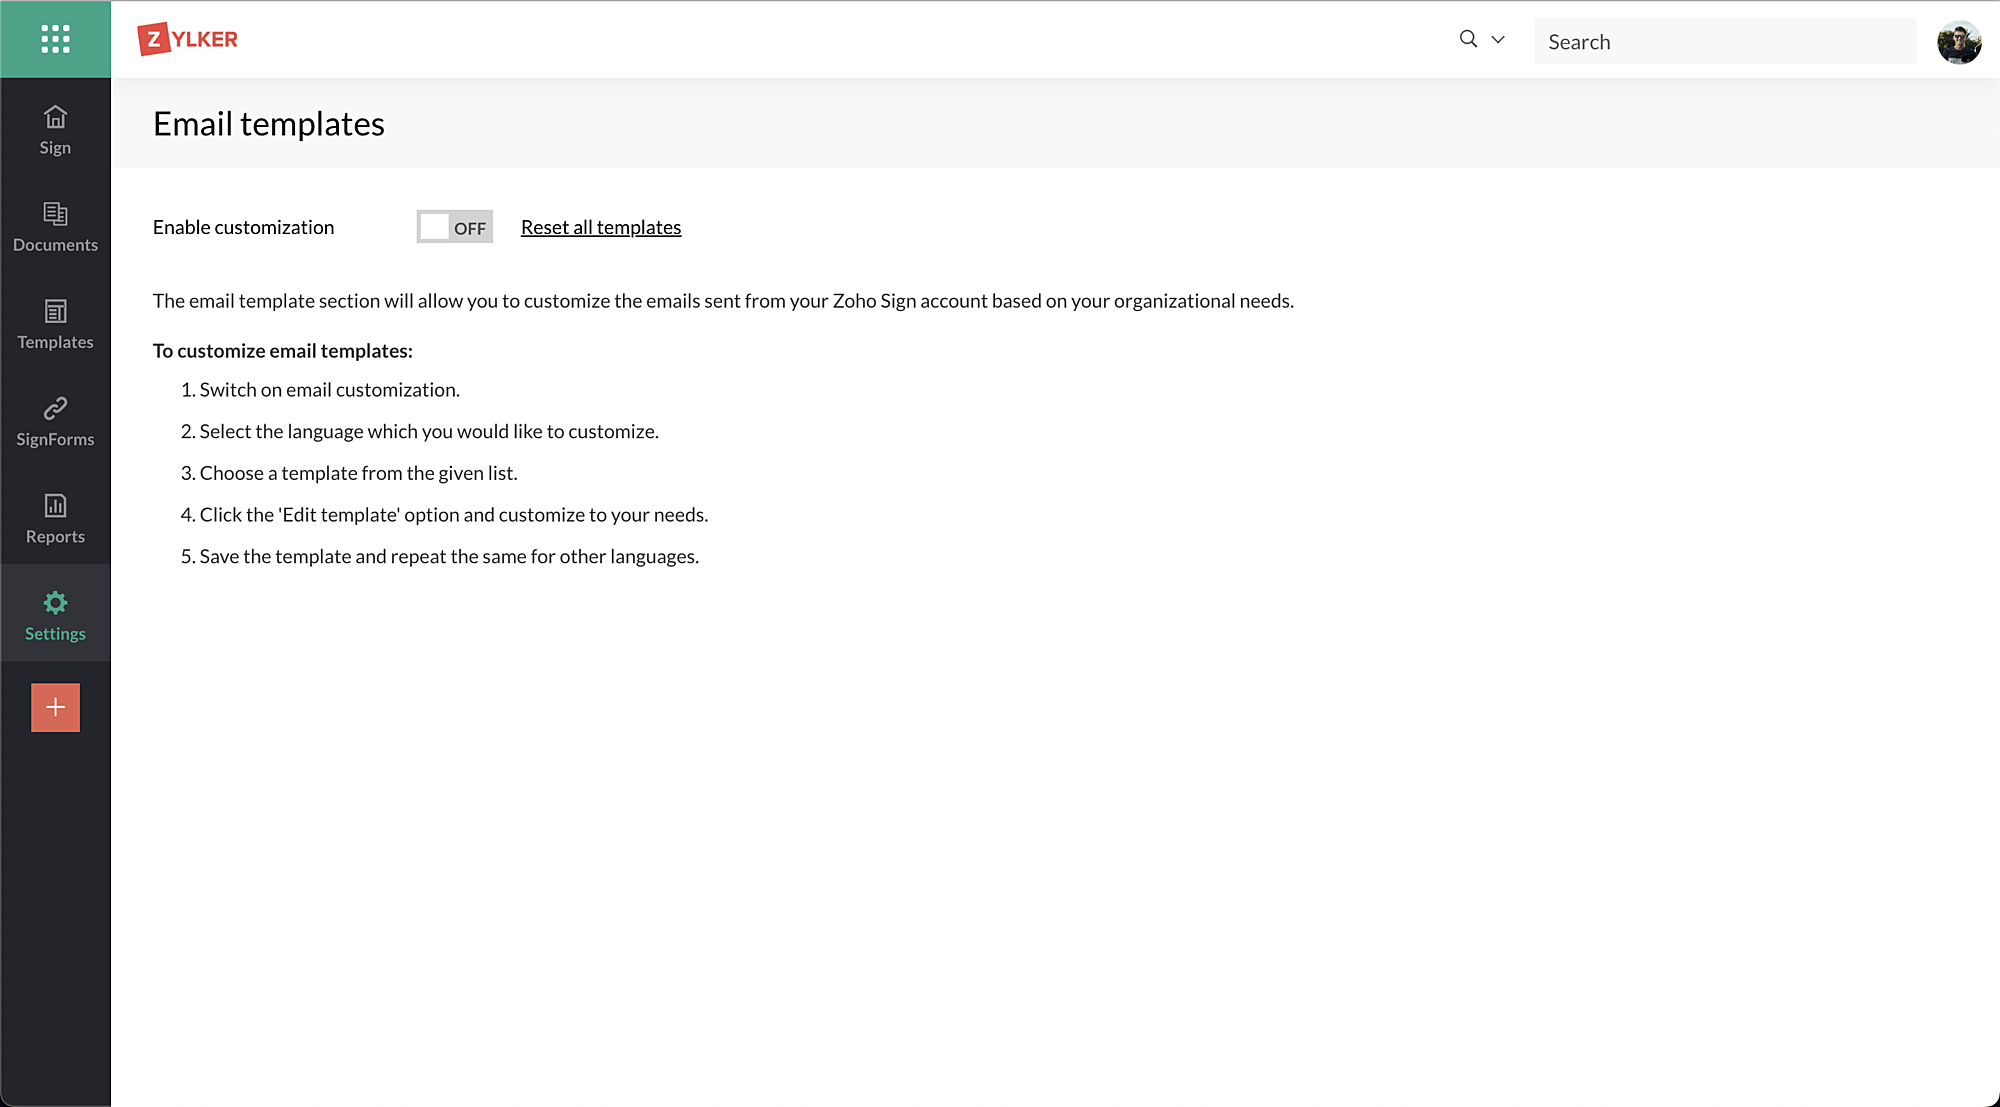Click the OFF label on the switch
The width and height of the screenshot is (2000, 1107).
[x=470, y=228]
